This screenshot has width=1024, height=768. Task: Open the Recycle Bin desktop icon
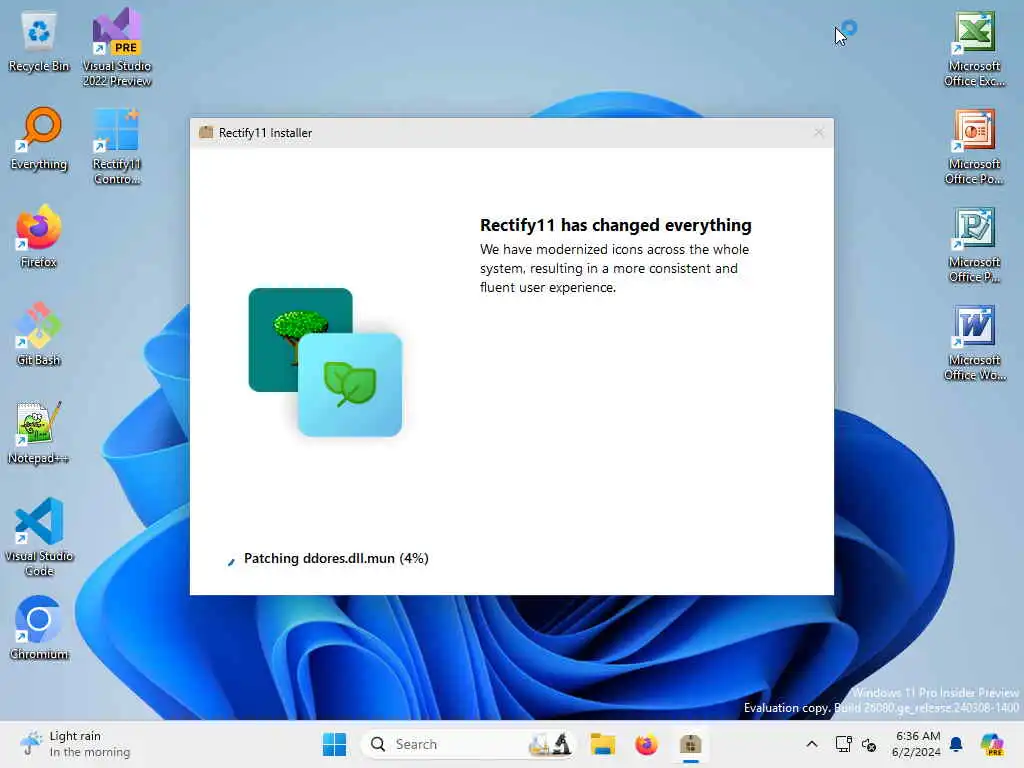click(39, 42)
